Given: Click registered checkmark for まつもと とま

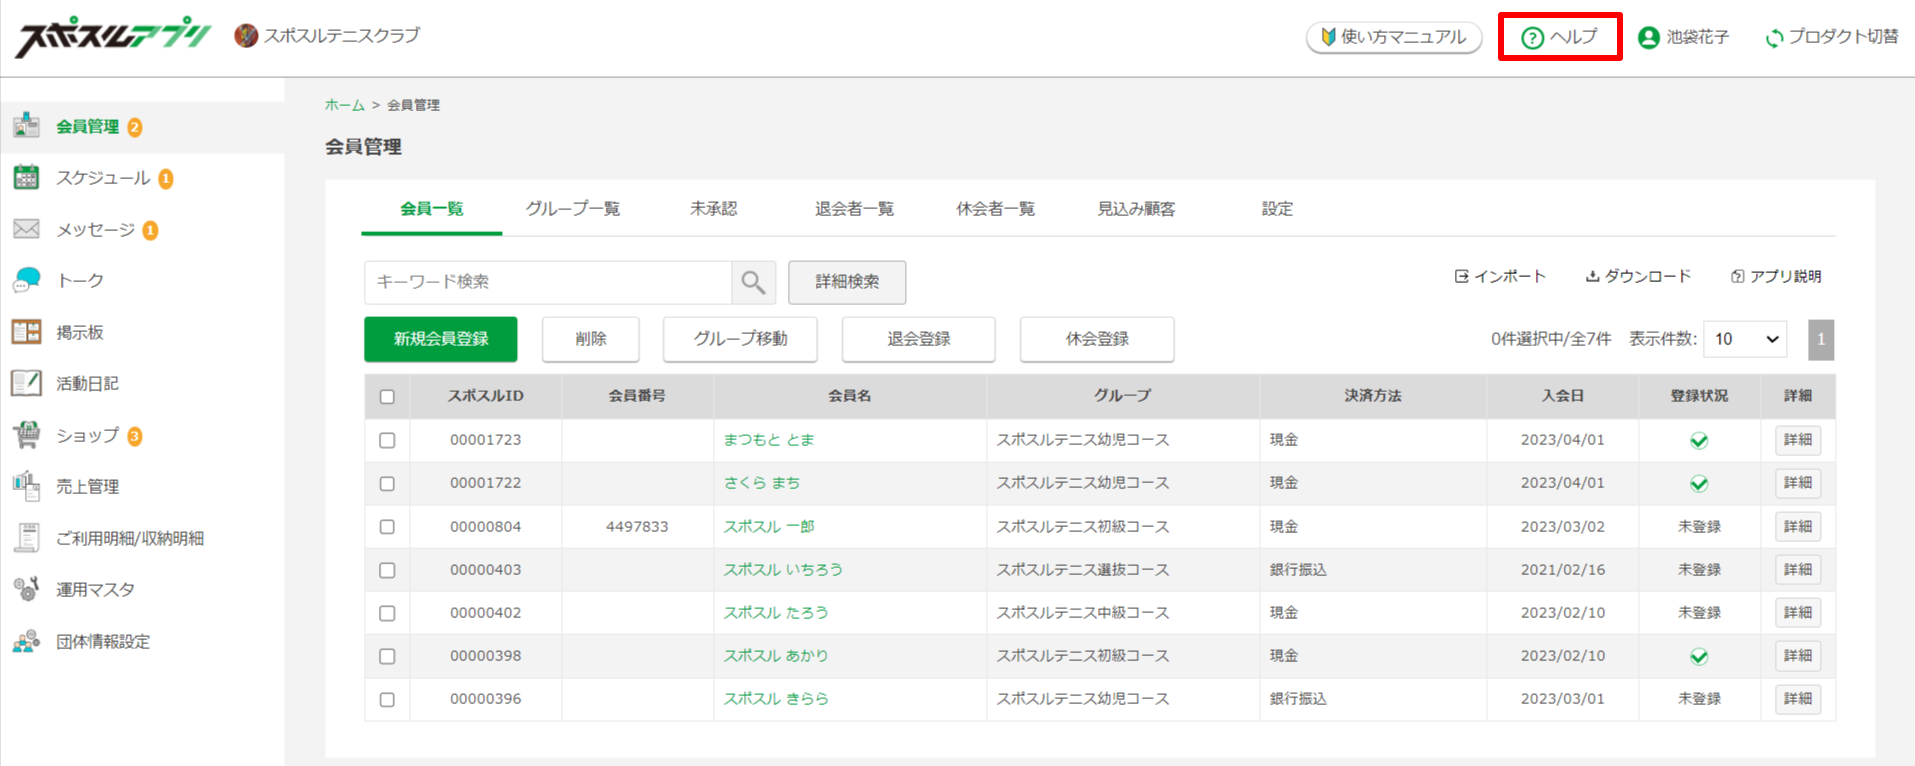Looking at the screenshot, I should 1698,440.
